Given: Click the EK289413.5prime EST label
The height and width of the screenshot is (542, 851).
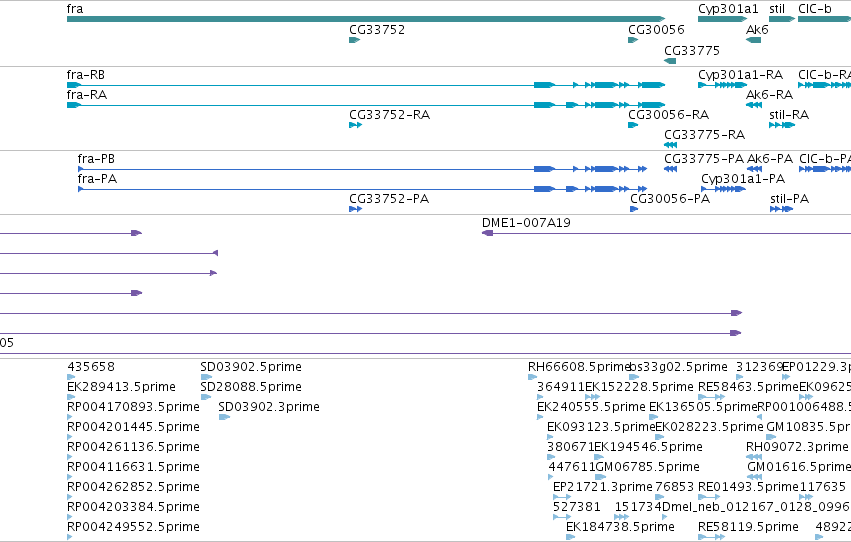Looking at the screenshot, I should 121,387.
